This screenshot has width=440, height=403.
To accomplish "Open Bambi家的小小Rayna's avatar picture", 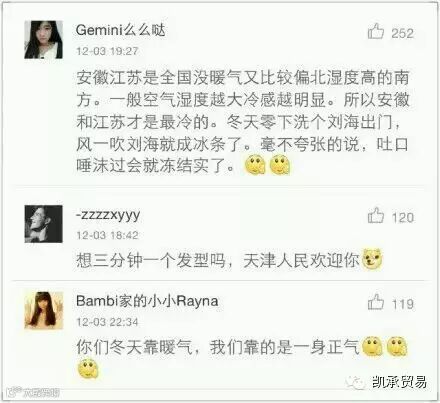I will (43, 310).
